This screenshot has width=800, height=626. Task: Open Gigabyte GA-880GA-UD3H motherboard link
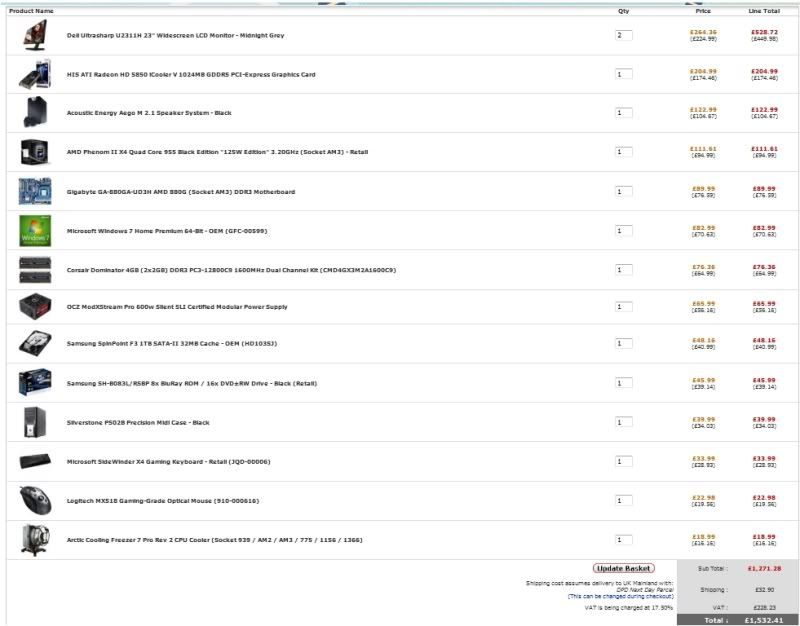[181, 192]
